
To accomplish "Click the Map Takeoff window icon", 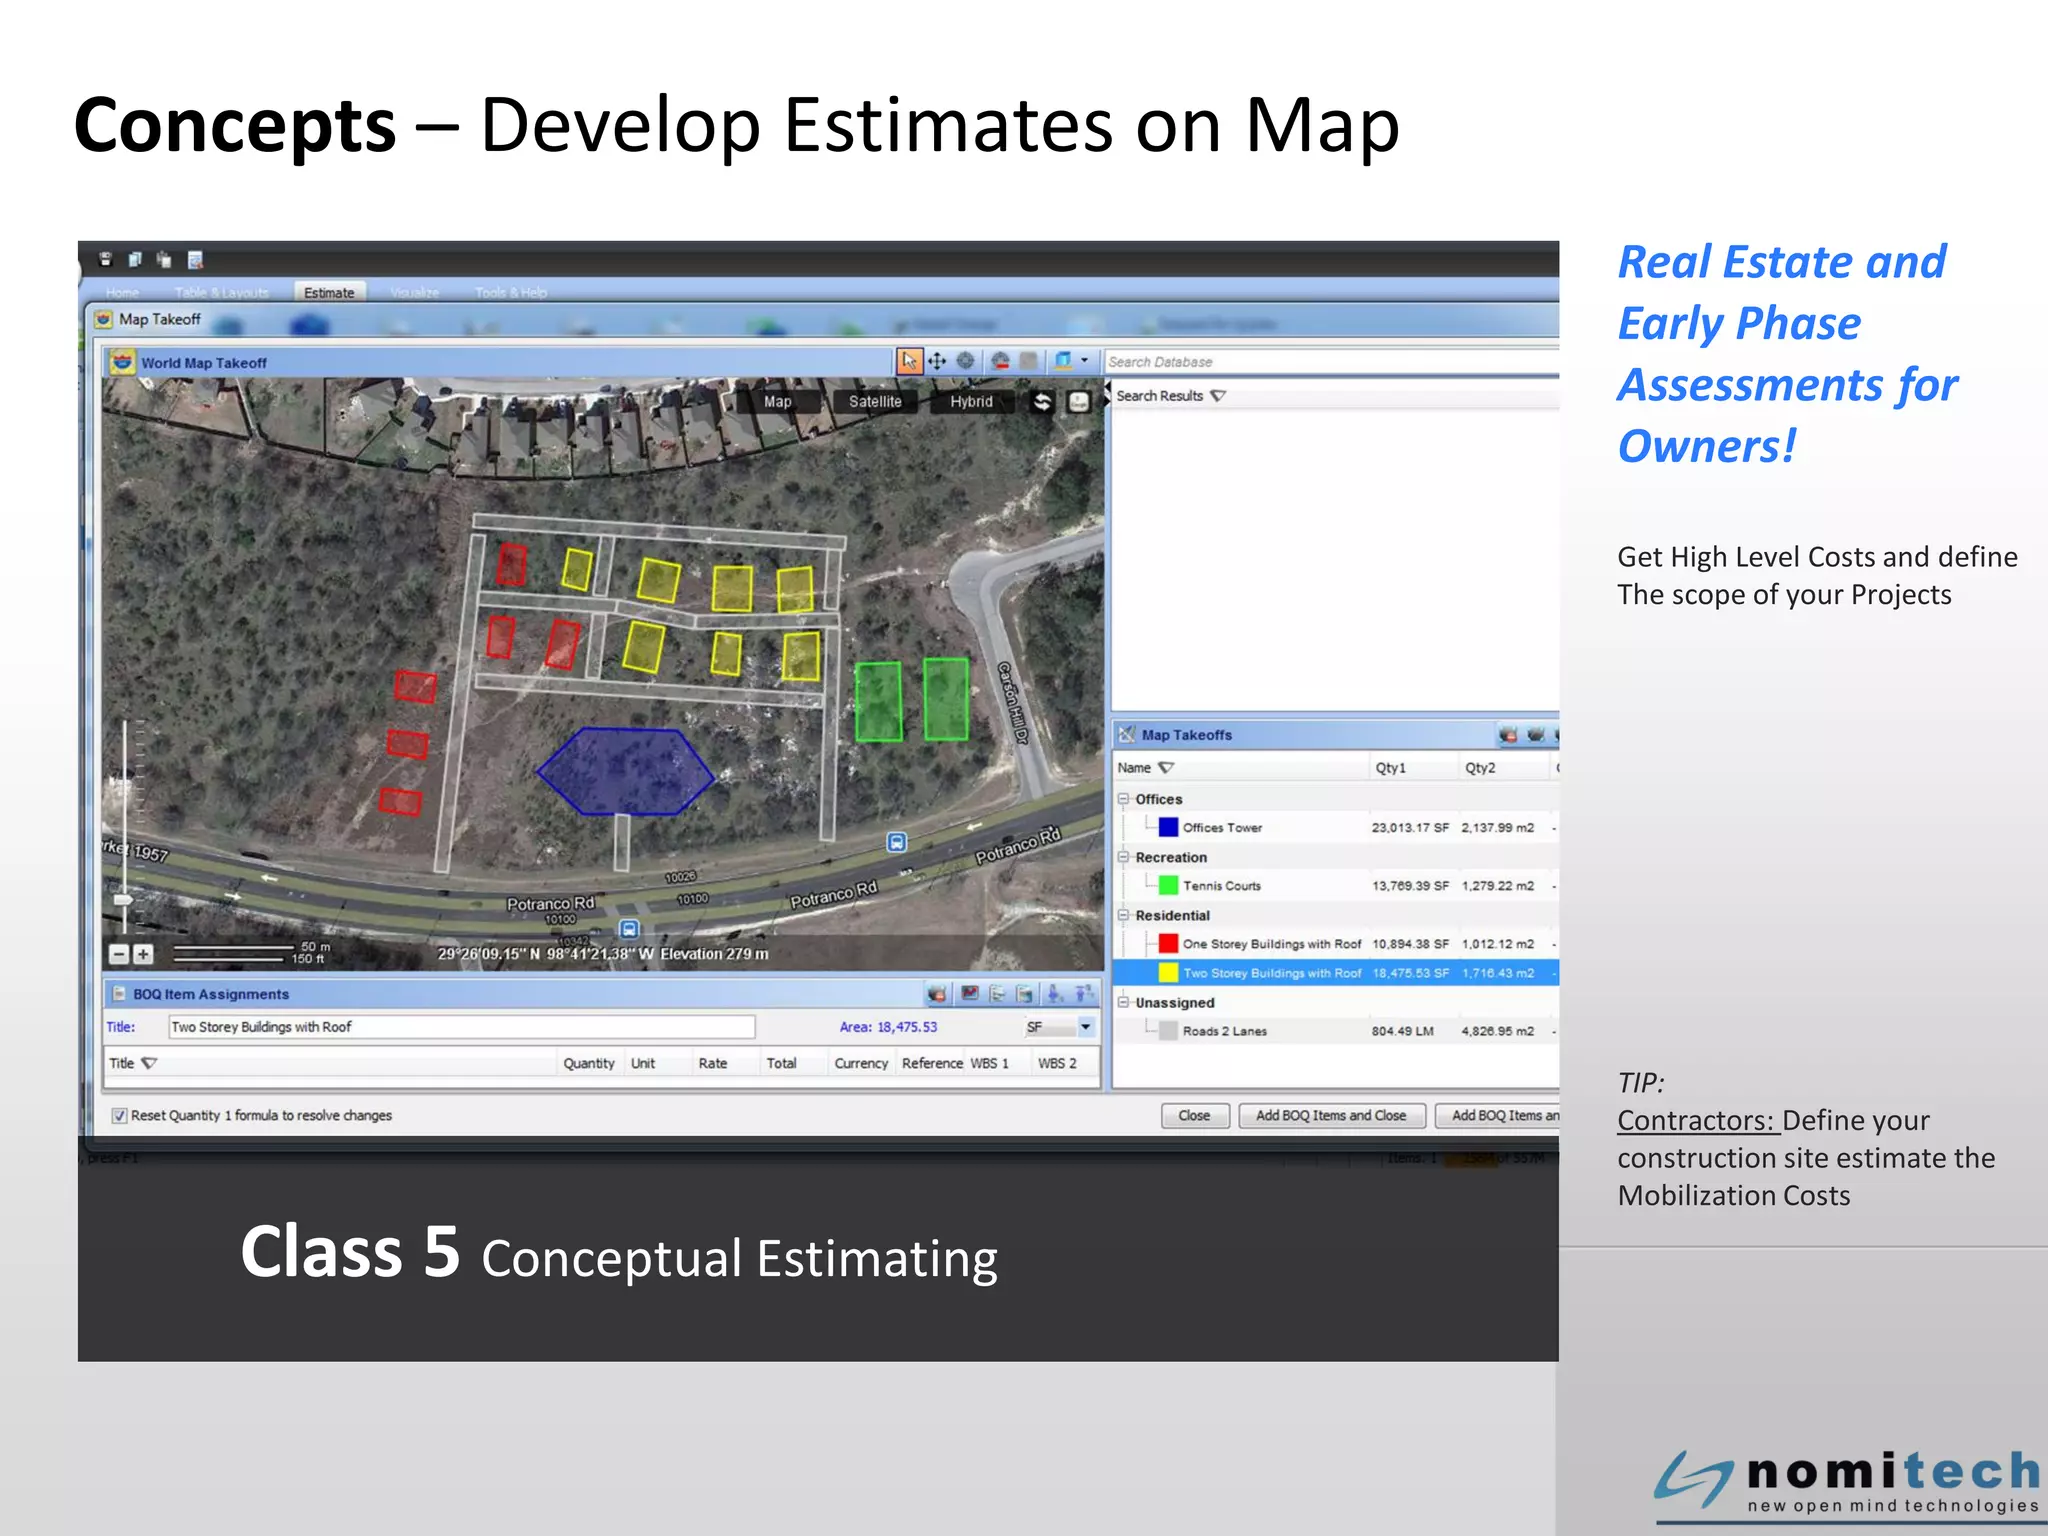I will click(x=103, y=319).
